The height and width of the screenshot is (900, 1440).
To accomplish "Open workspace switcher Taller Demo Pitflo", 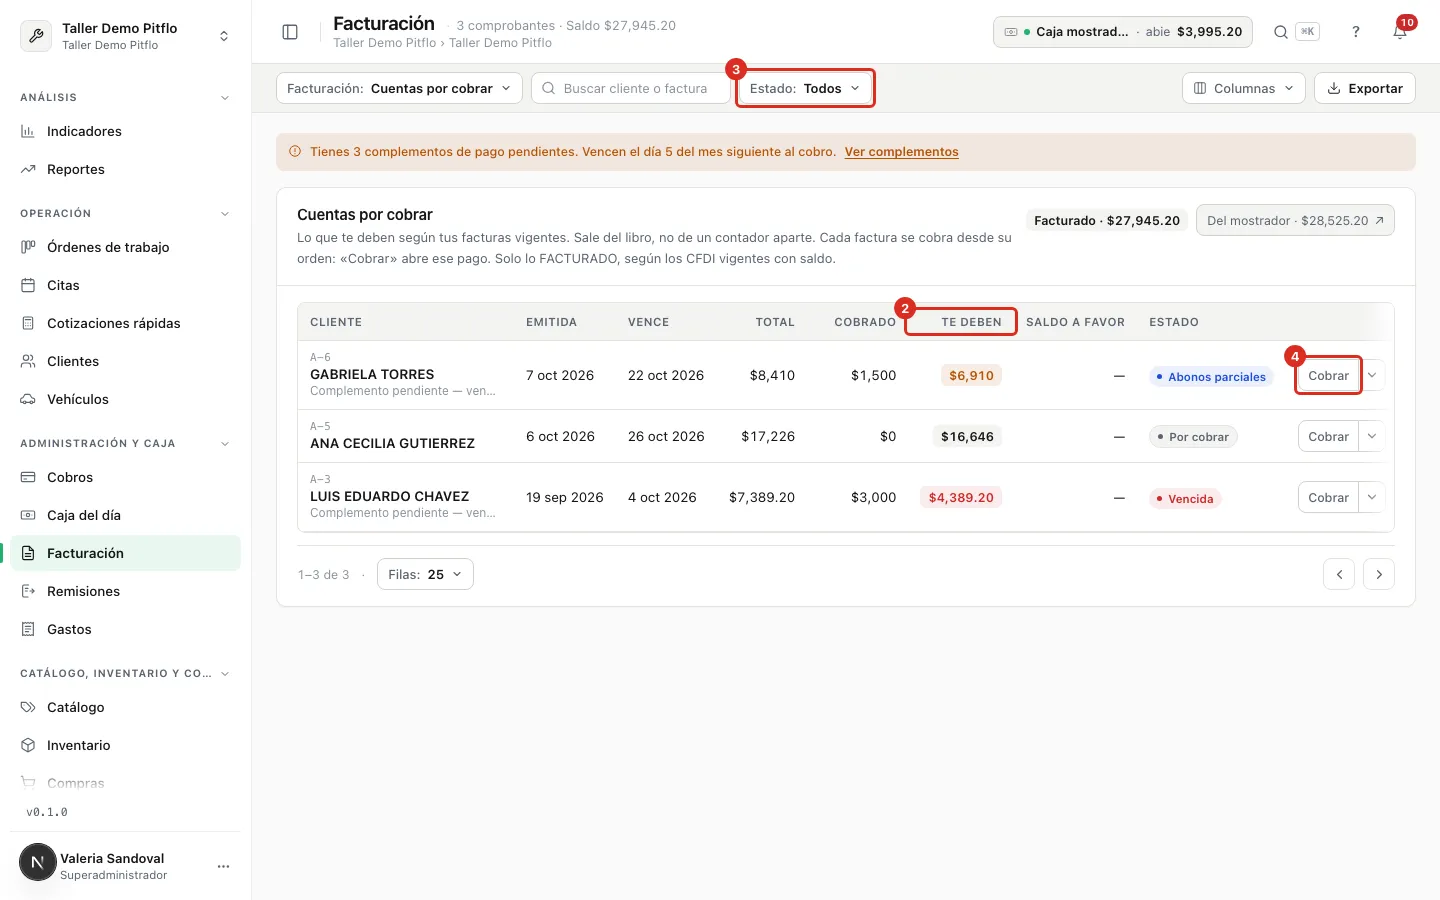I will pyautogui.click(x=125, y=35).
